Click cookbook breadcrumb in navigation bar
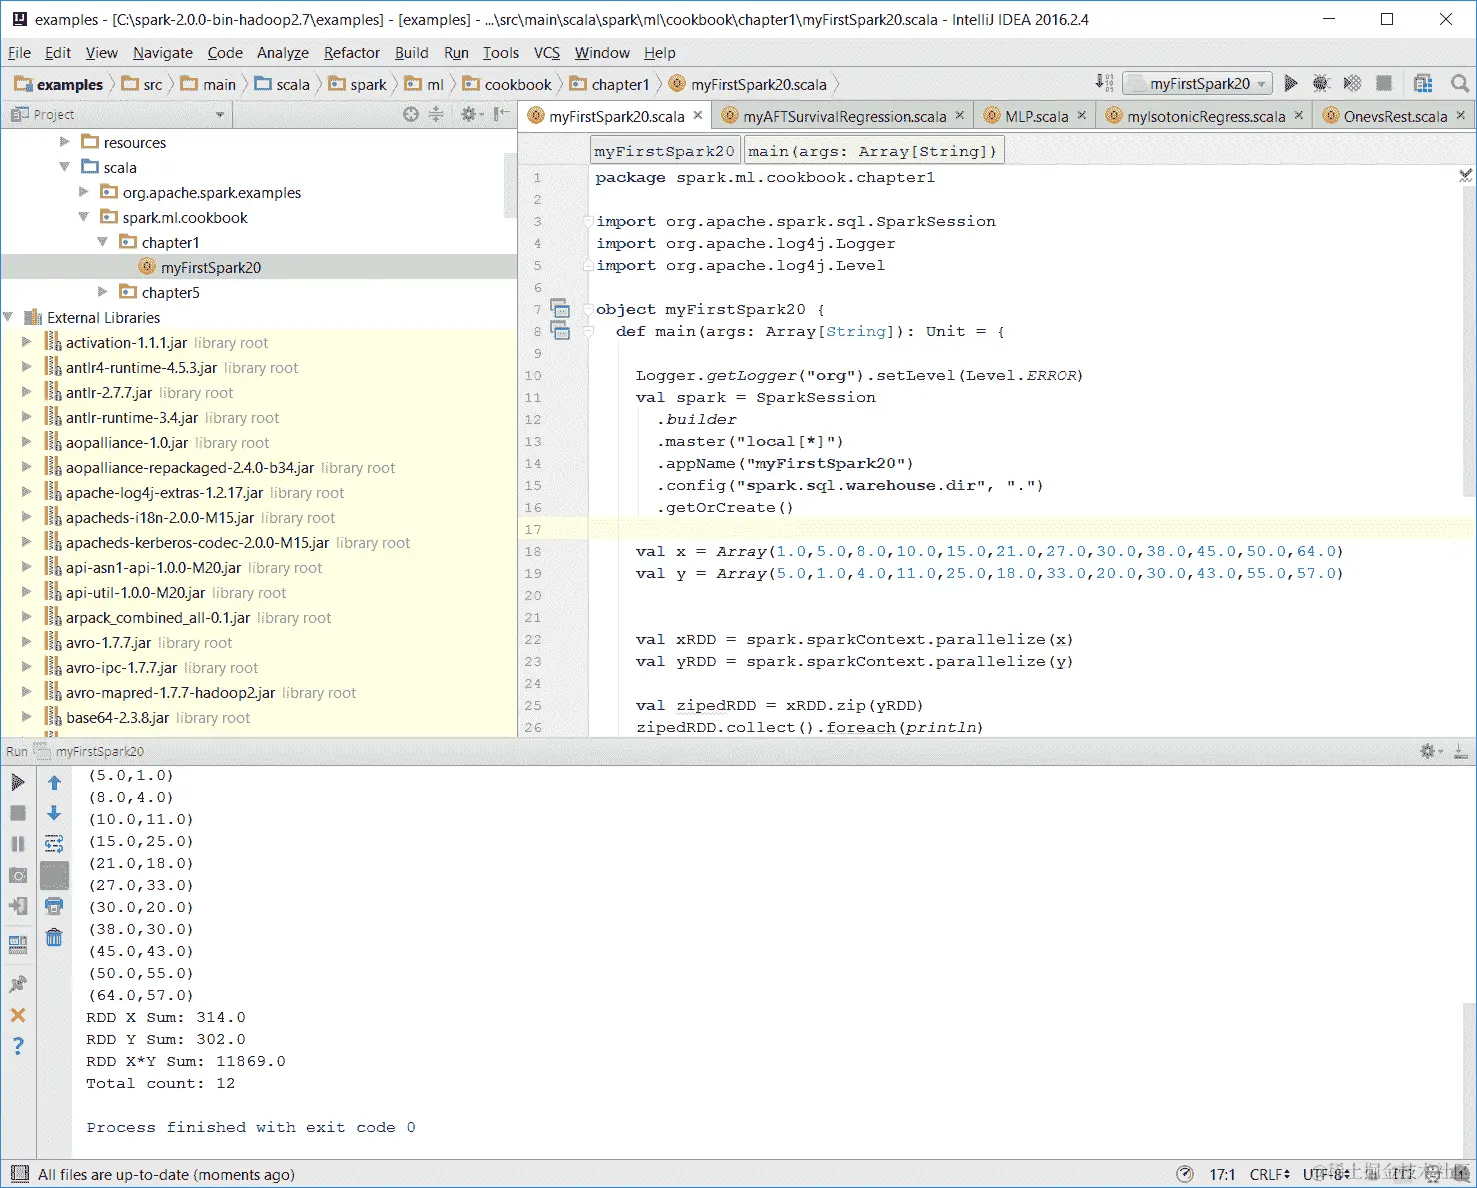The width and height of the screenshot is (1477, 1188). click(507, 84)
